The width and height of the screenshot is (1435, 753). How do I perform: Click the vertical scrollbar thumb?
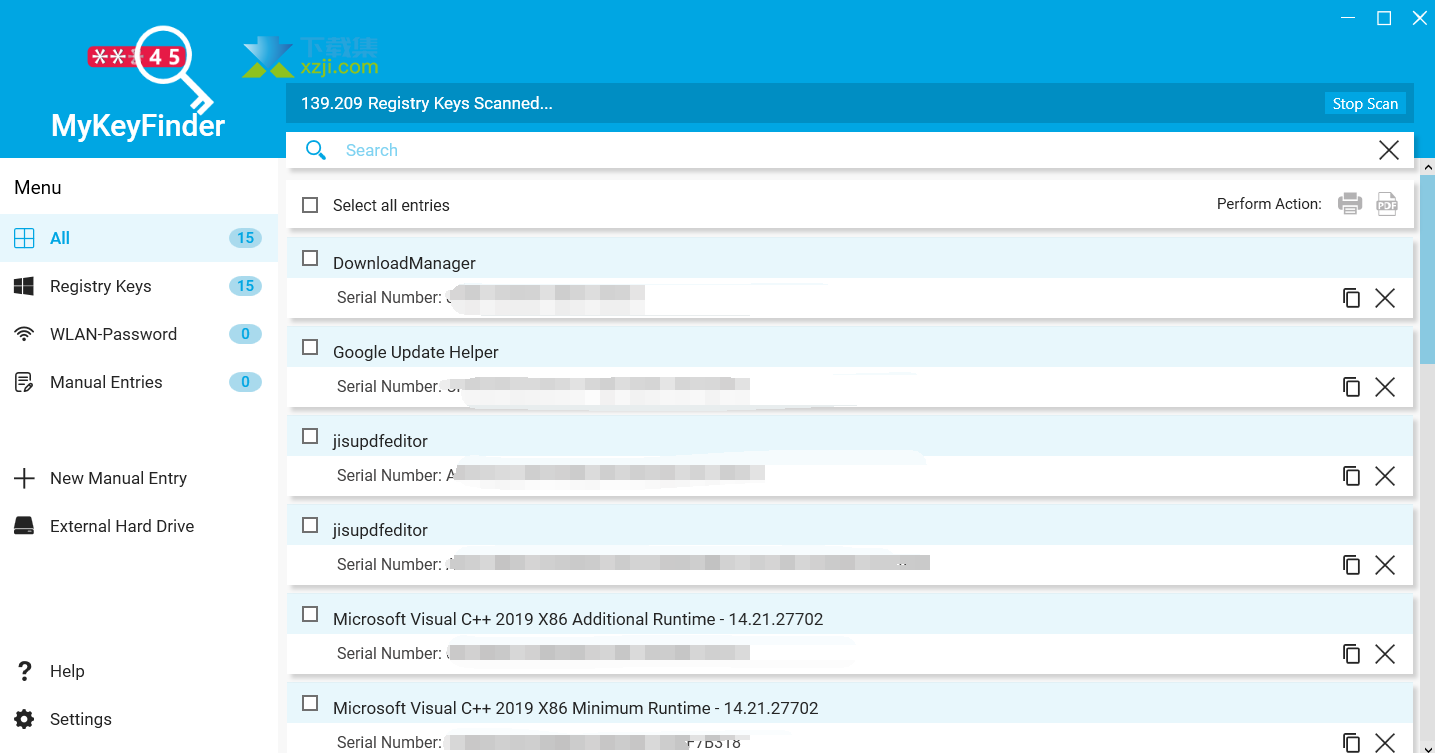point(1427,270)
